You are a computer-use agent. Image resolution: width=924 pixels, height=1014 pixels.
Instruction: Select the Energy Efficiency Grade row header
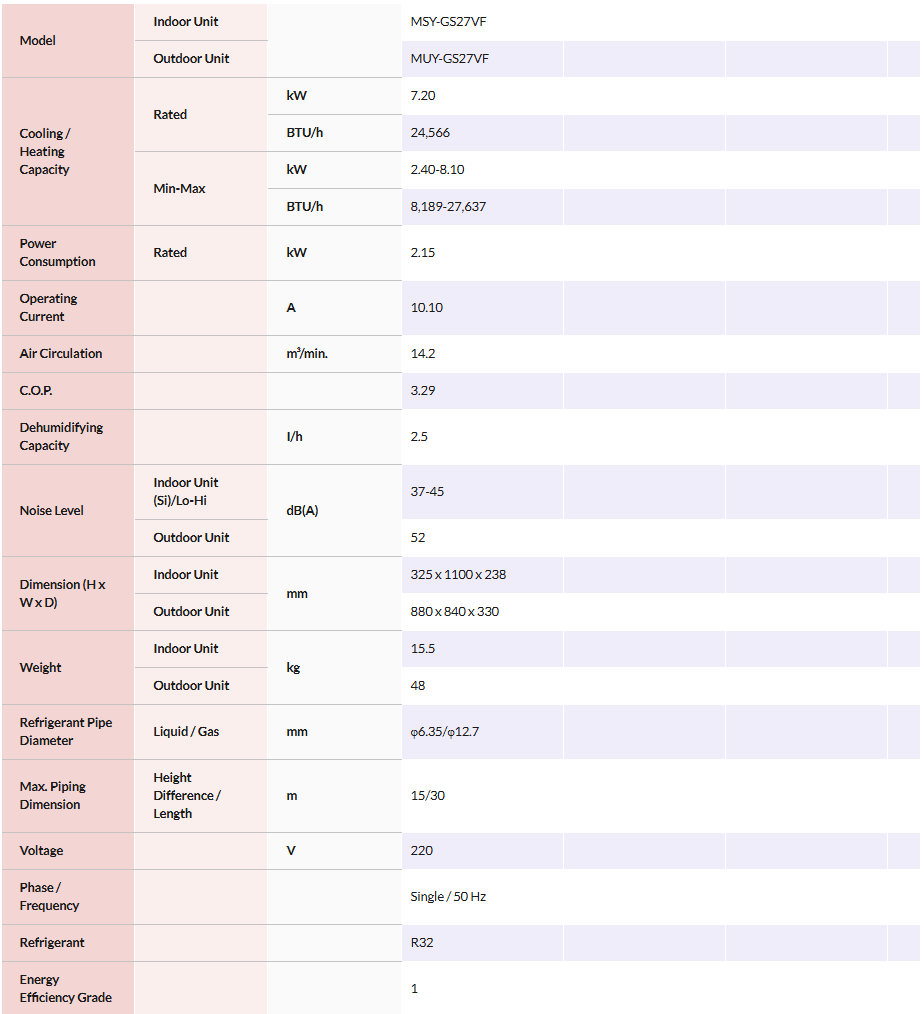point(65,988)
